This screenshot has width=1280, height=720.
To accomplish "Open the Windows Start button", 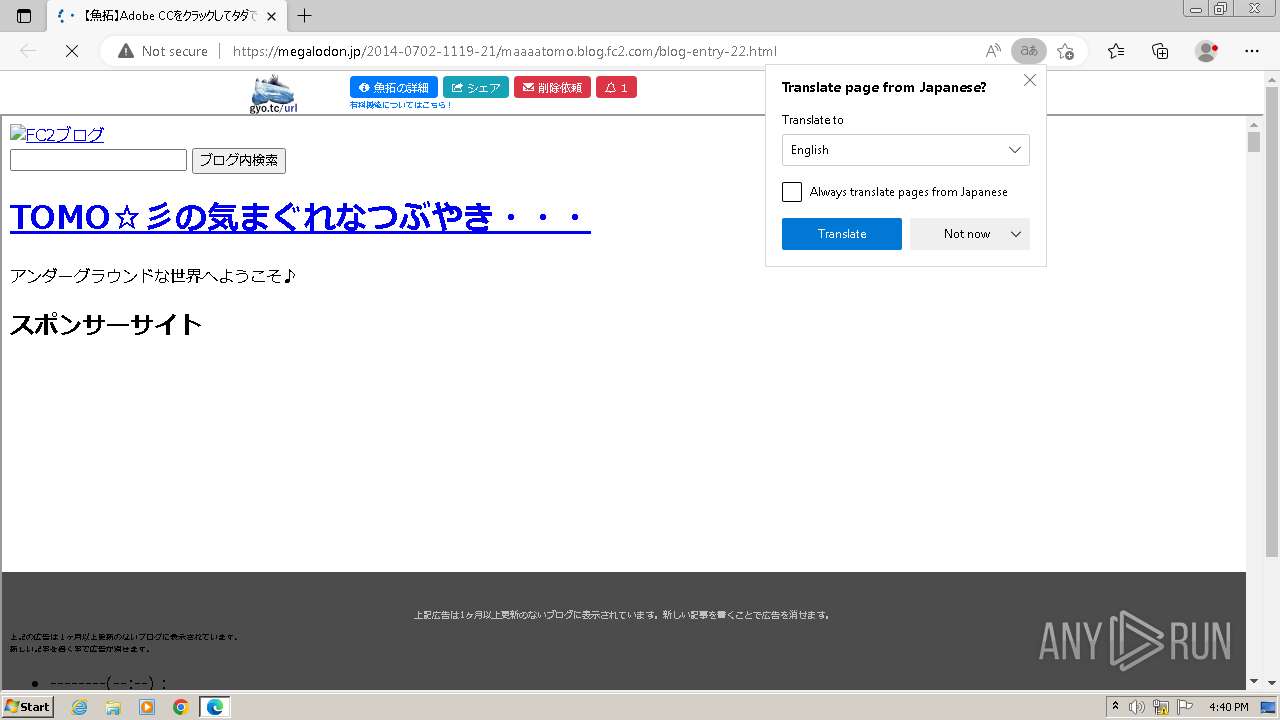I will click(x=28, y=706).
